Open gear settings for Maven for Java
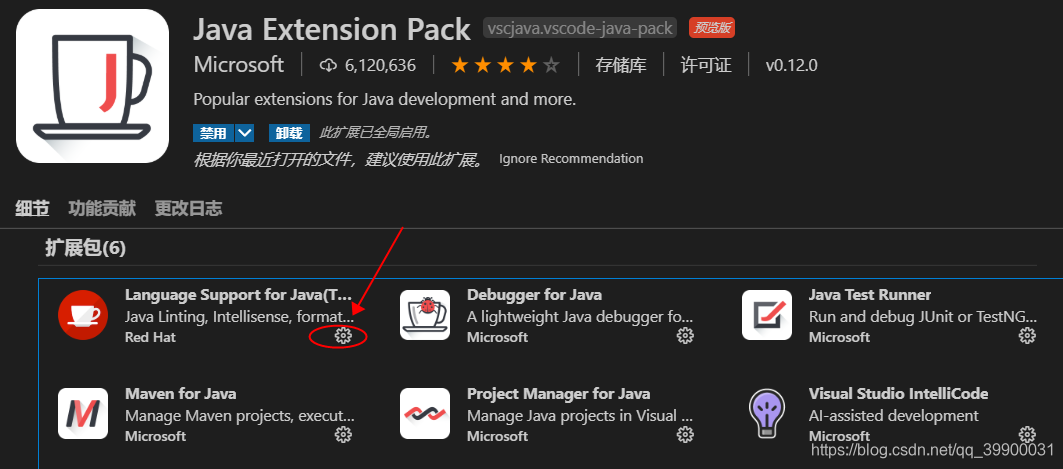1063x469 pixels. [344, 434]
